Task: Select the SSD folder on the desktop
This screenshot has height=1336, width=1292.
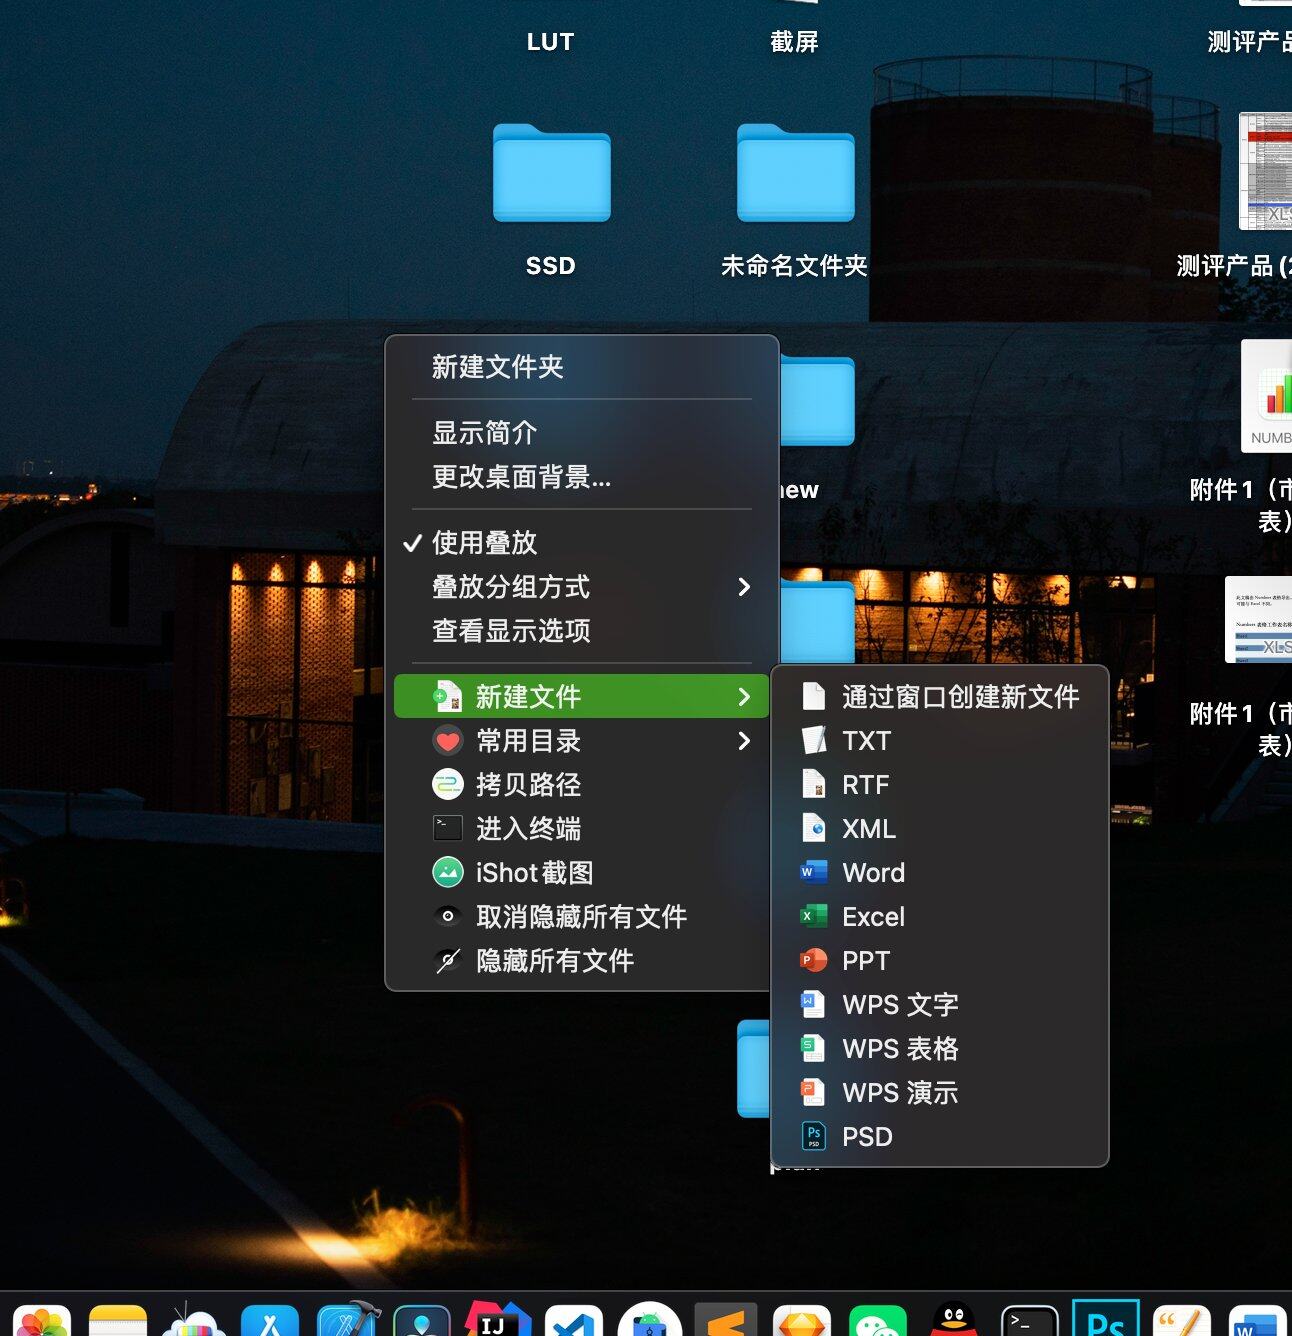Action: tap(551, 173)
